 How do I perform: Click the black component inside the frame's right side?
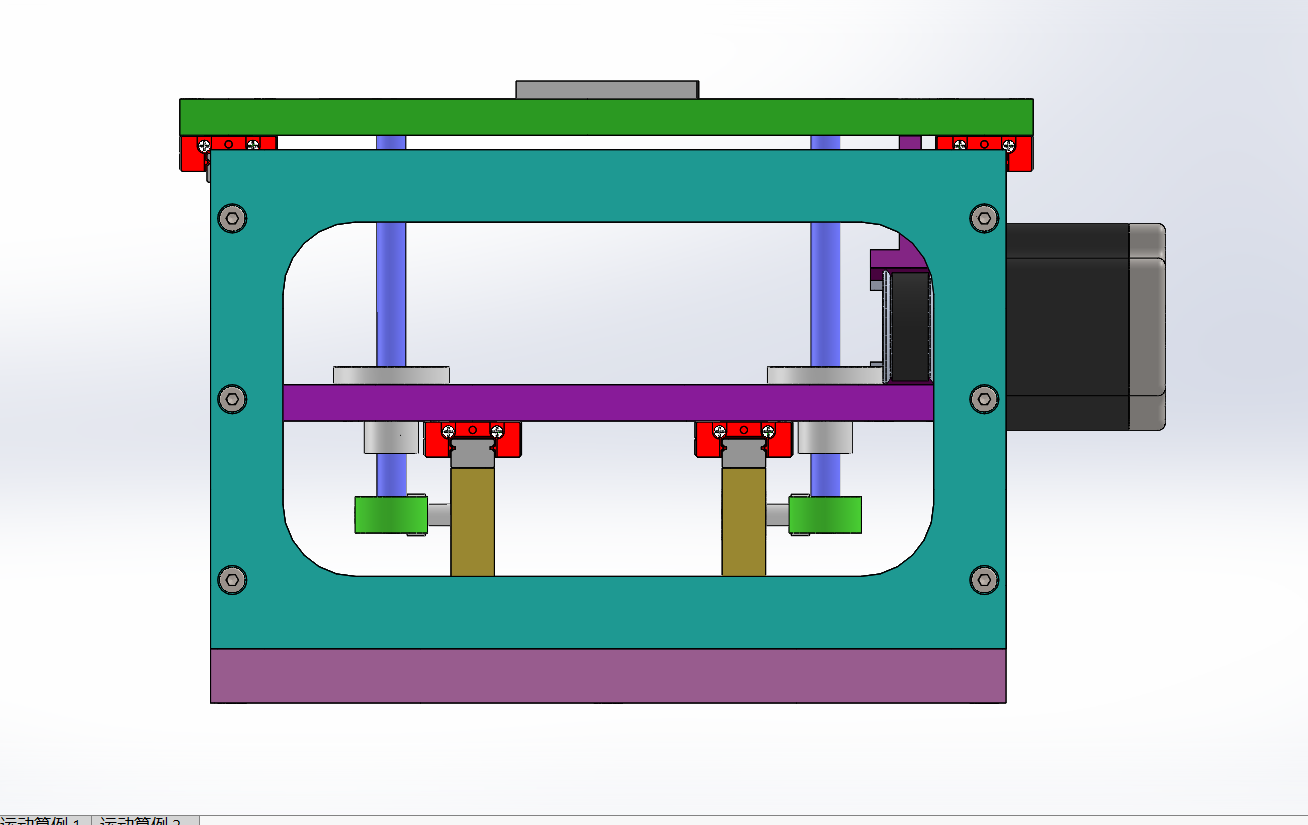coord(908,326)
